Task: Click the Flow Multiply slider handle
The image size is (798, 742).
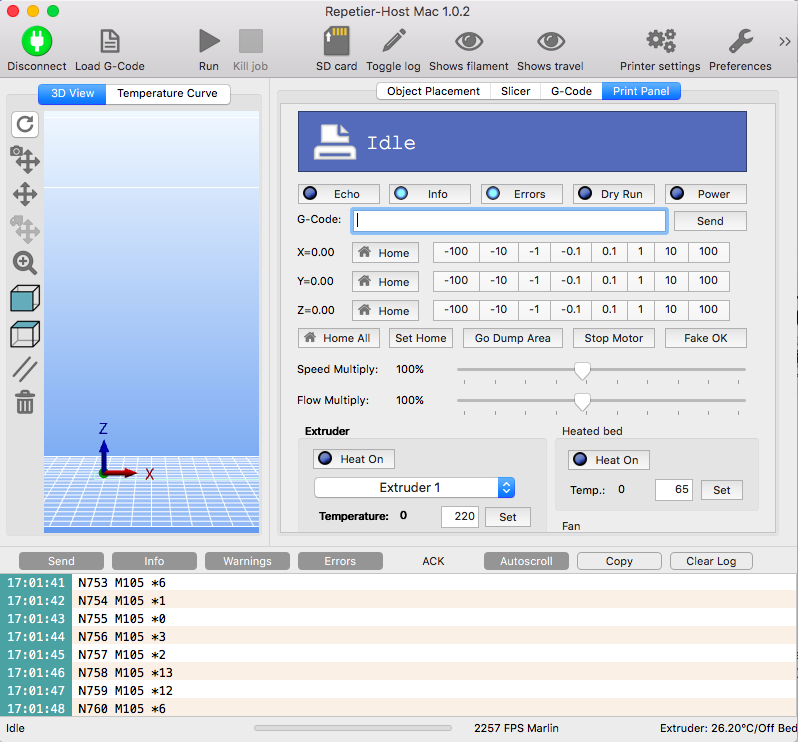Action: 582,402
